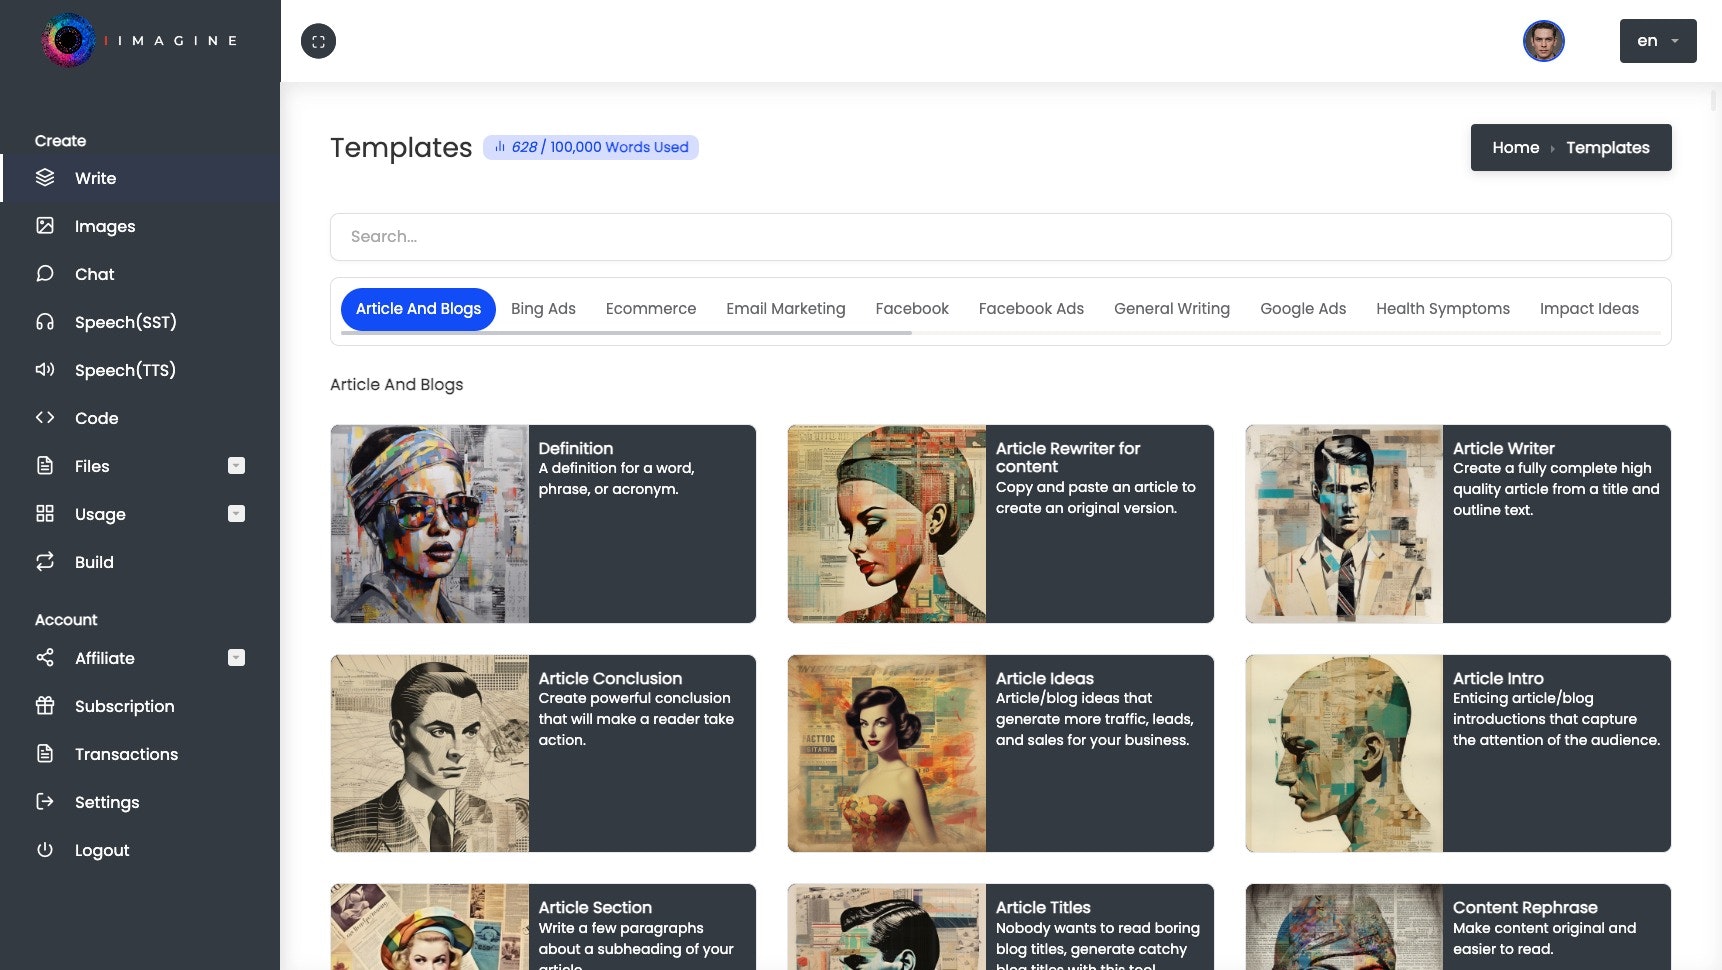Viewport: 1722px width, 970px height.
Task: Click Logout in the sidebar
Action: click(x=140, y=850)
